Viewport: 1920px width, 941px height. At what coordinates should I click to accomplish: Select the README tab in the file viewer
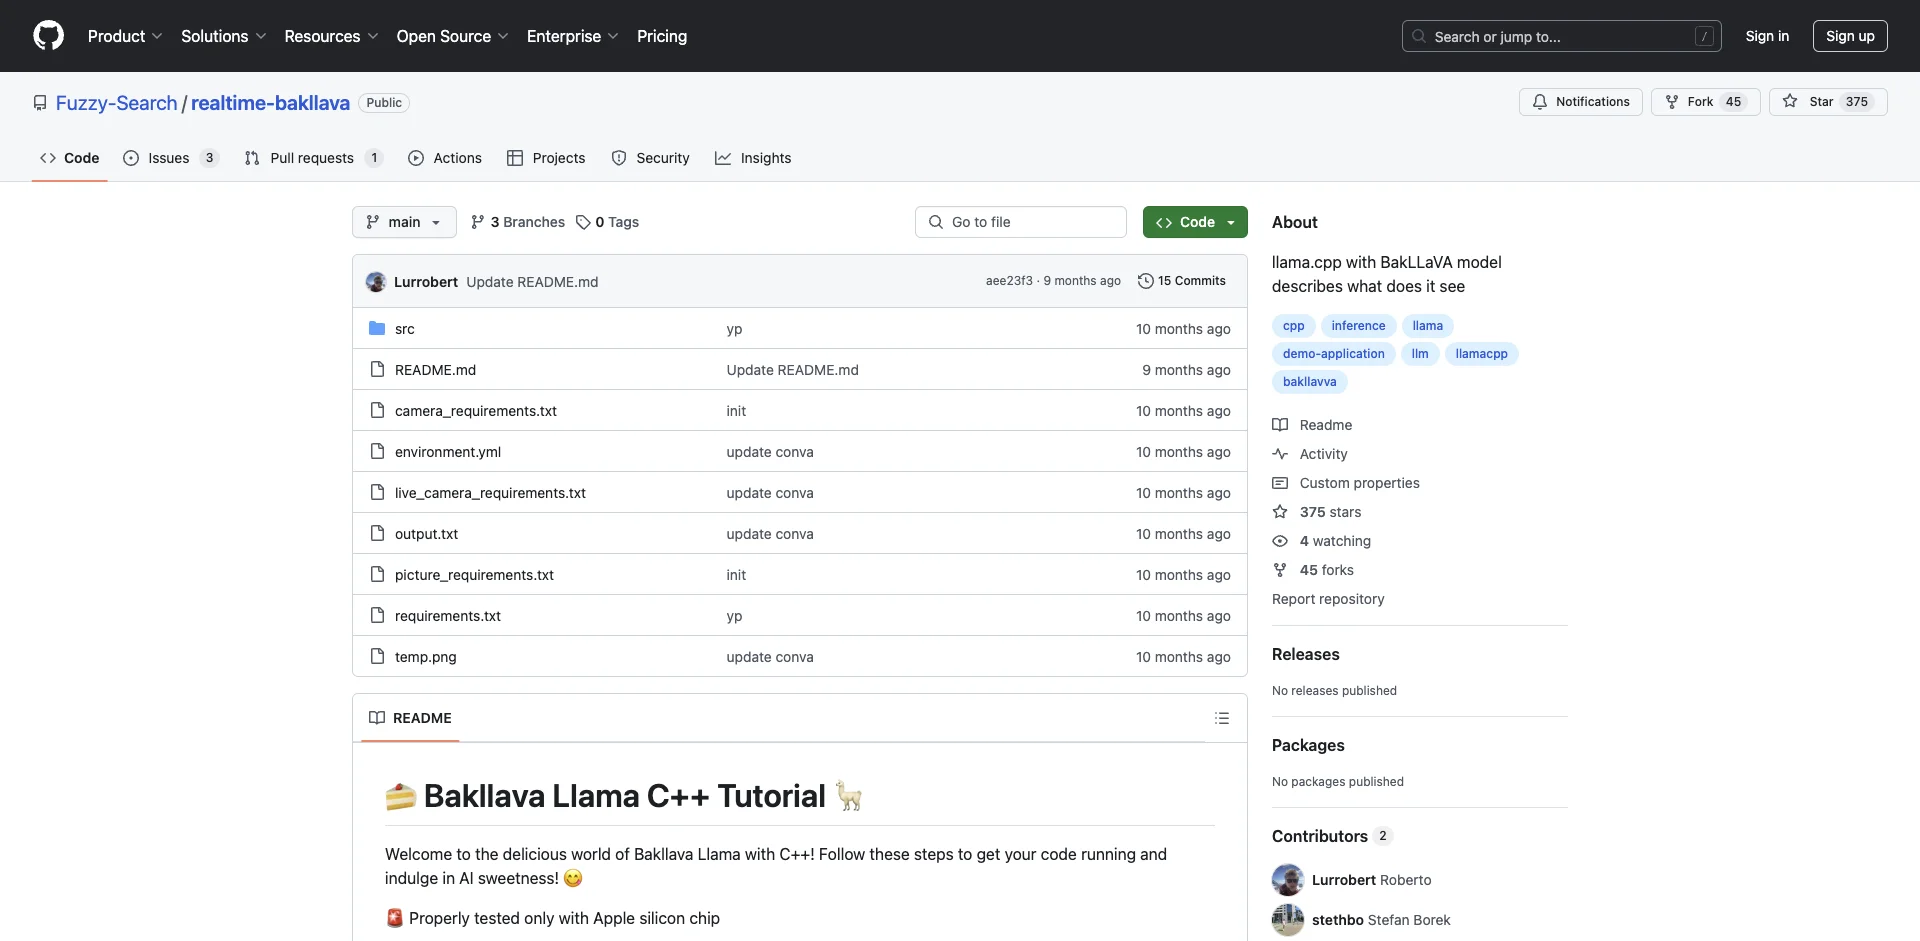[x=410, y=718]
